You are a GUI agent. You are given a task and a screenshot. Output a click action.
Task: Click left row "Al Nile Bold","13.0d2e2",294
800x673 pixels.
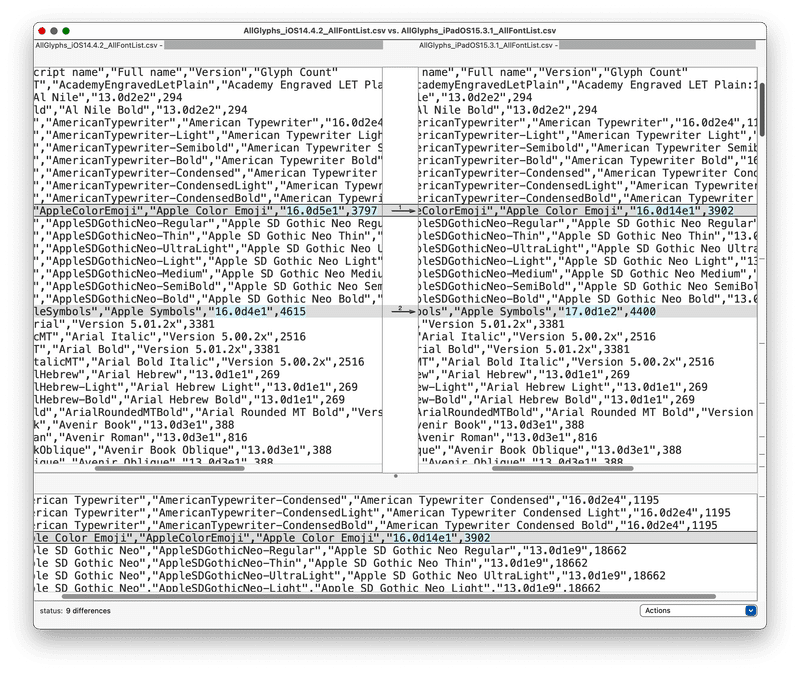[x=208, y=110]
